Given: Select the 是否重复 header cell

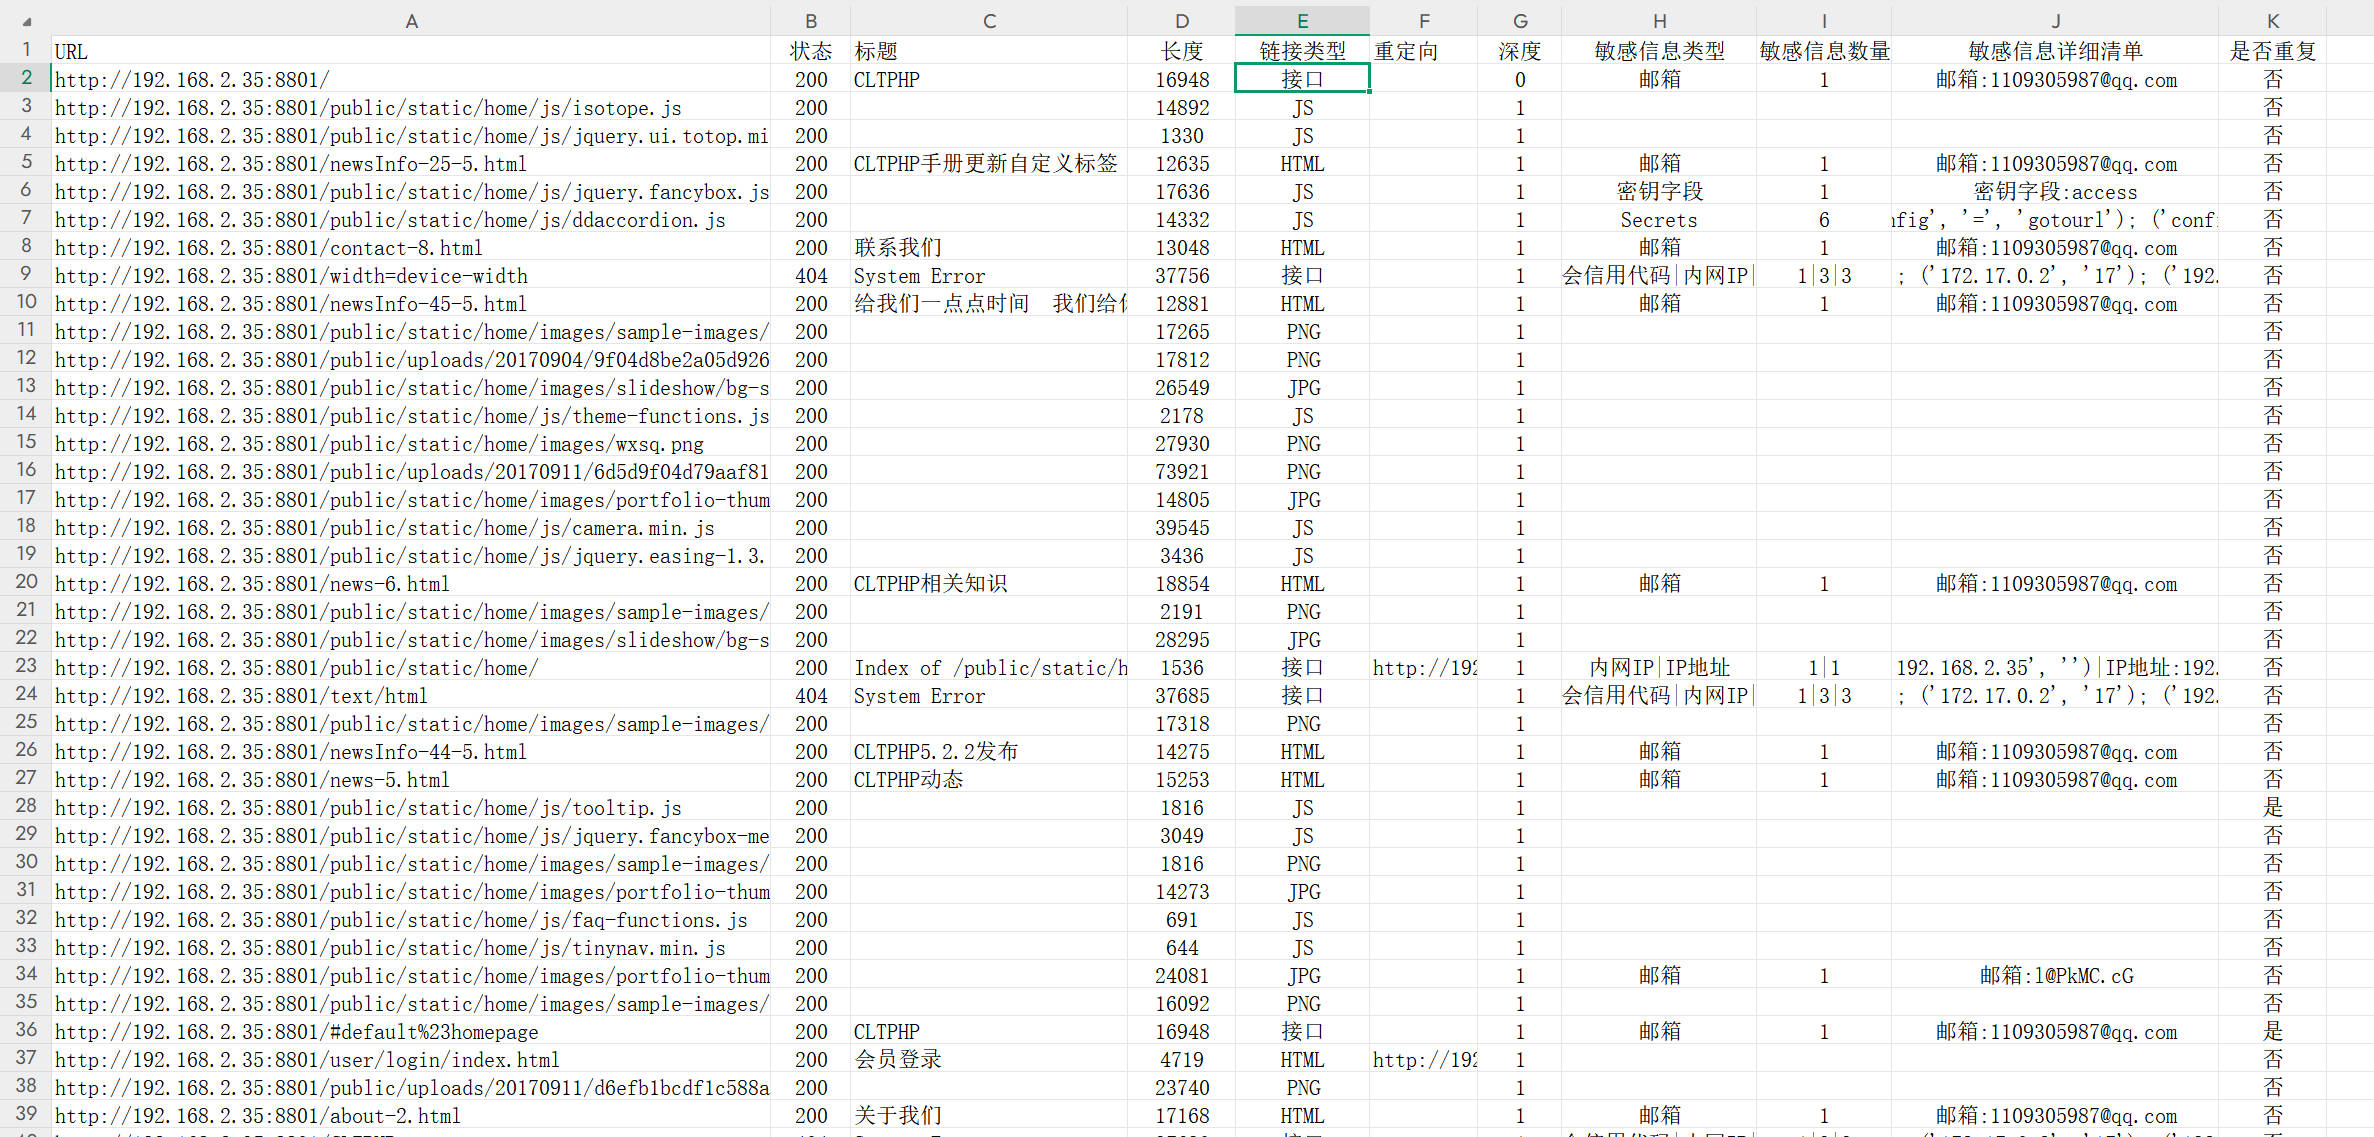Looking at the screenshot, I should click(2272, 51).
